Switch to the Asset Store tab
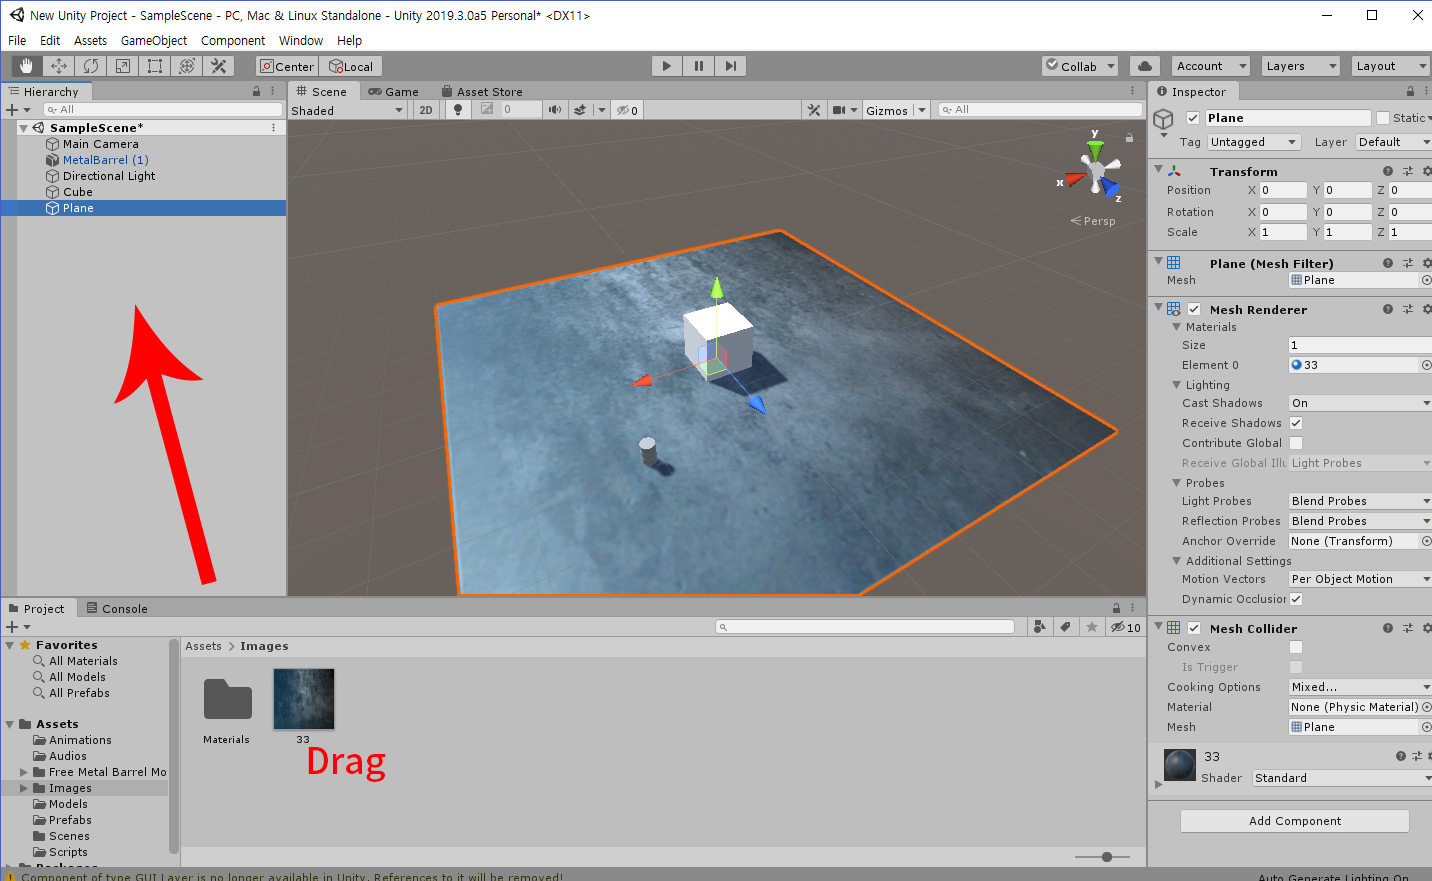 (482, 91)
